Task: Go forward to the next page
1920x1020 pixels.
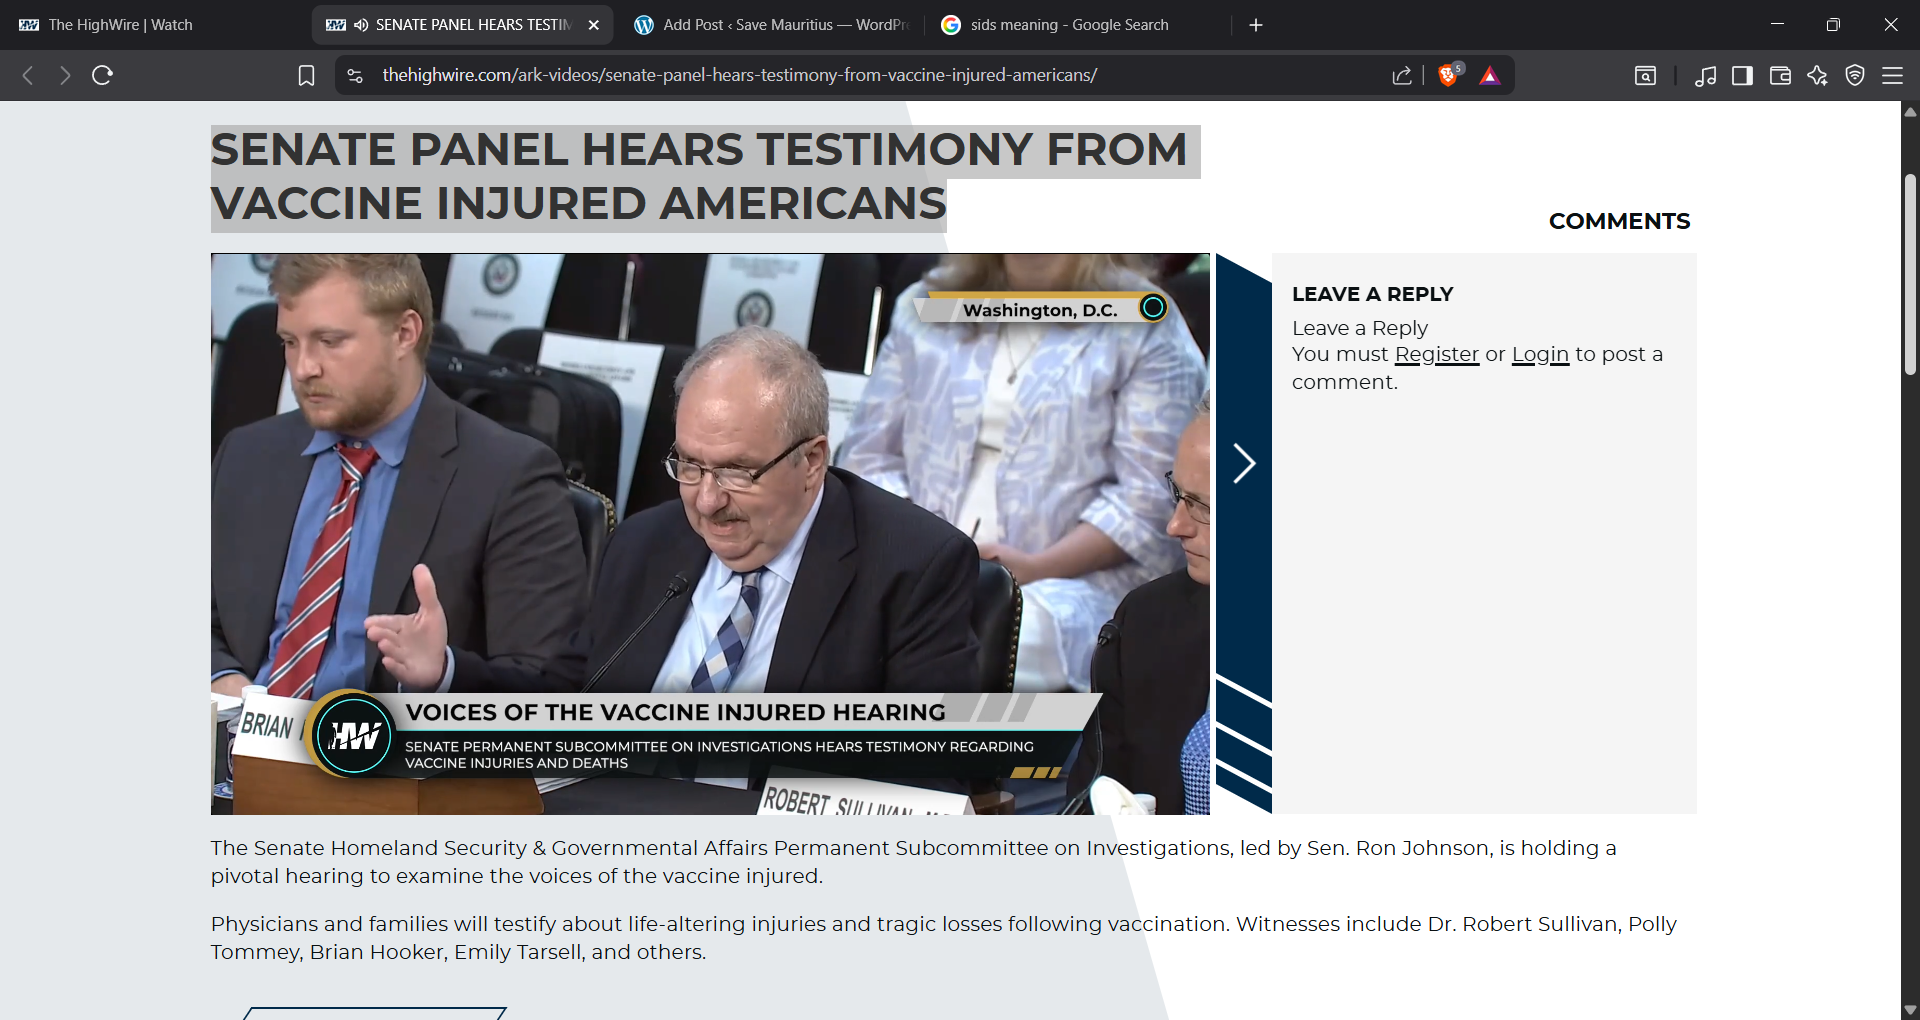Action: [x=65, y=75]
